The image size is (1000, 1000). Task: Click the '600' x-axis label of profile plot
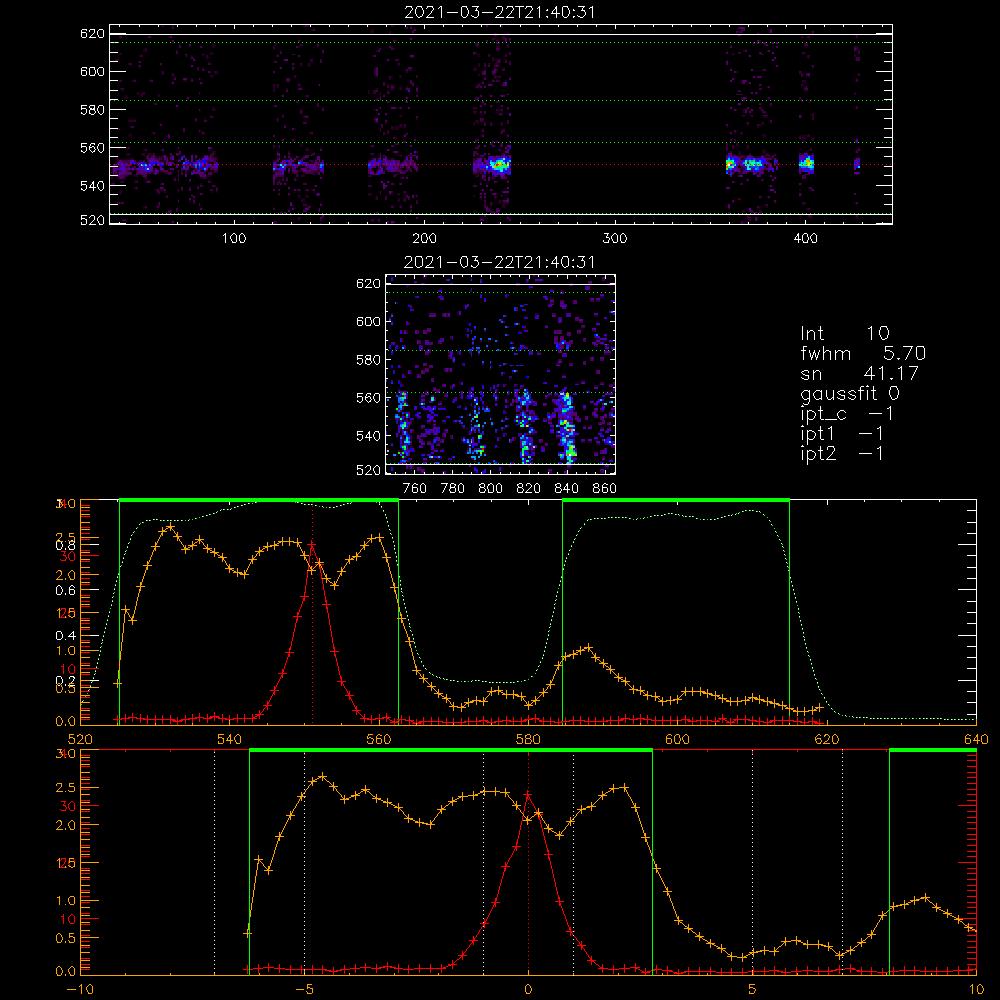[x=677, y=739]
